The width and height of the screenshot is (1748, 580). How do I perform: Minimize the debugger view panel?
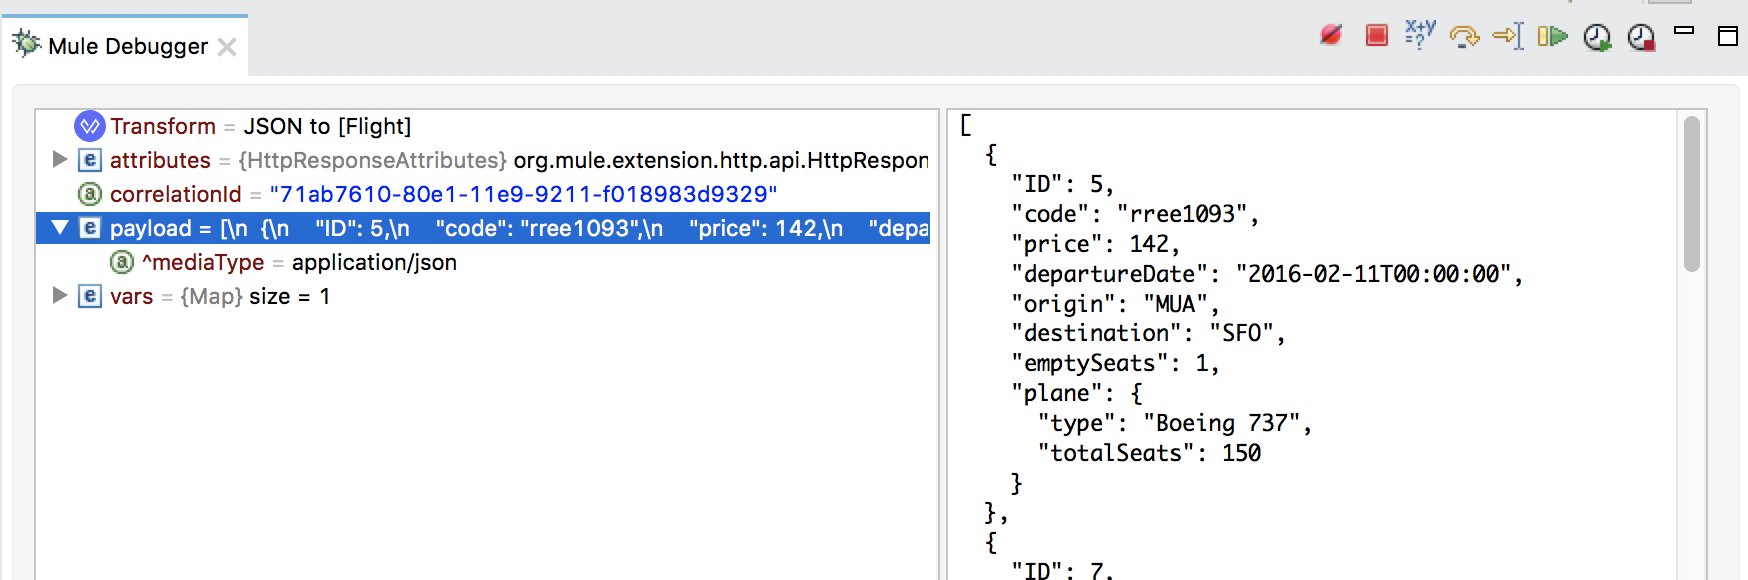click(1684, 31)
